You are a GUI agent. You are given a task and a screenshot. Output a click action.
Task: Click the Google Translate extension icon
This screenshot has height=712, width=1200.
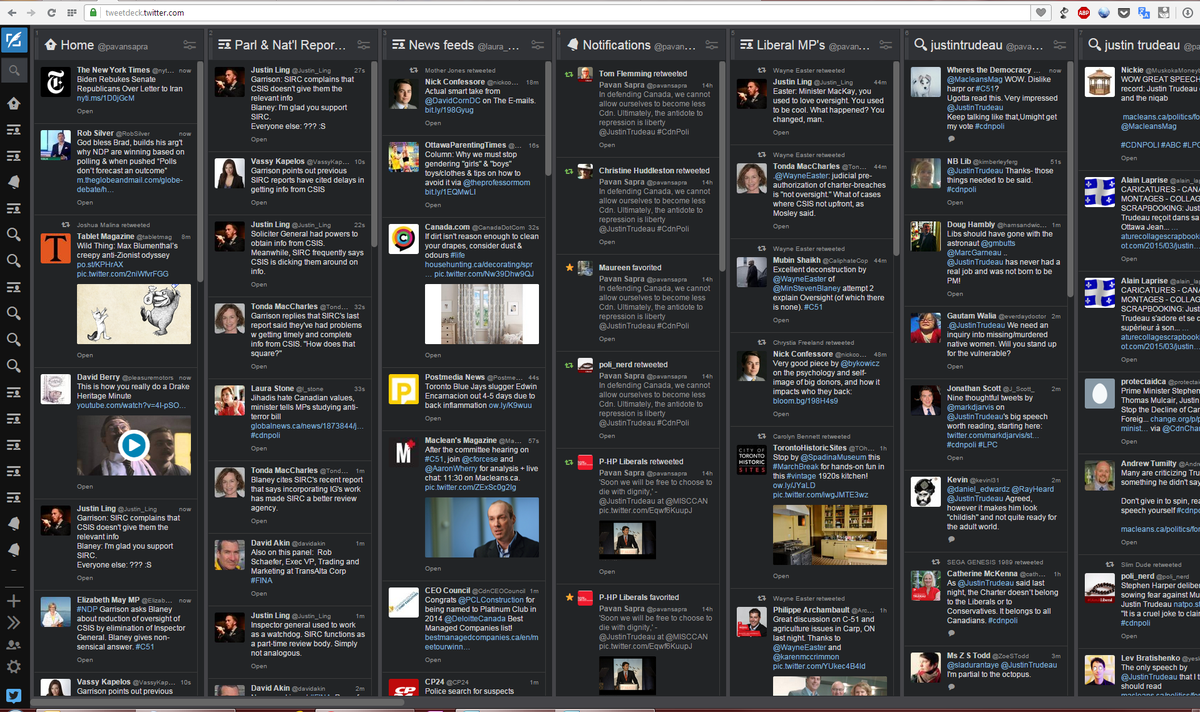tap(1143, 12)
